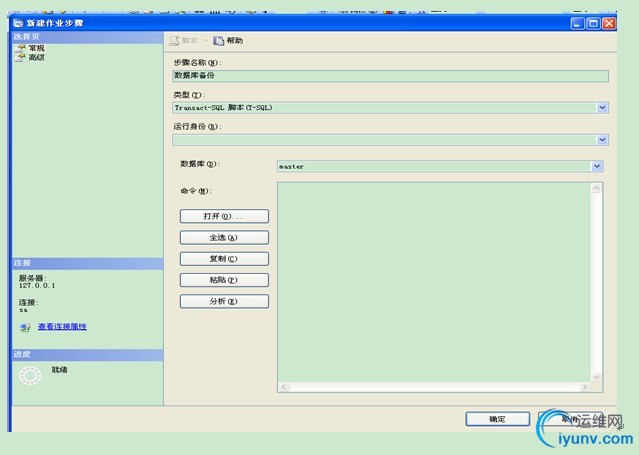This screenshot has height=455, width=639.
Task: Click the server address 127.0.0.1 text
Action: pyautogui.click(x=37, y=285)
